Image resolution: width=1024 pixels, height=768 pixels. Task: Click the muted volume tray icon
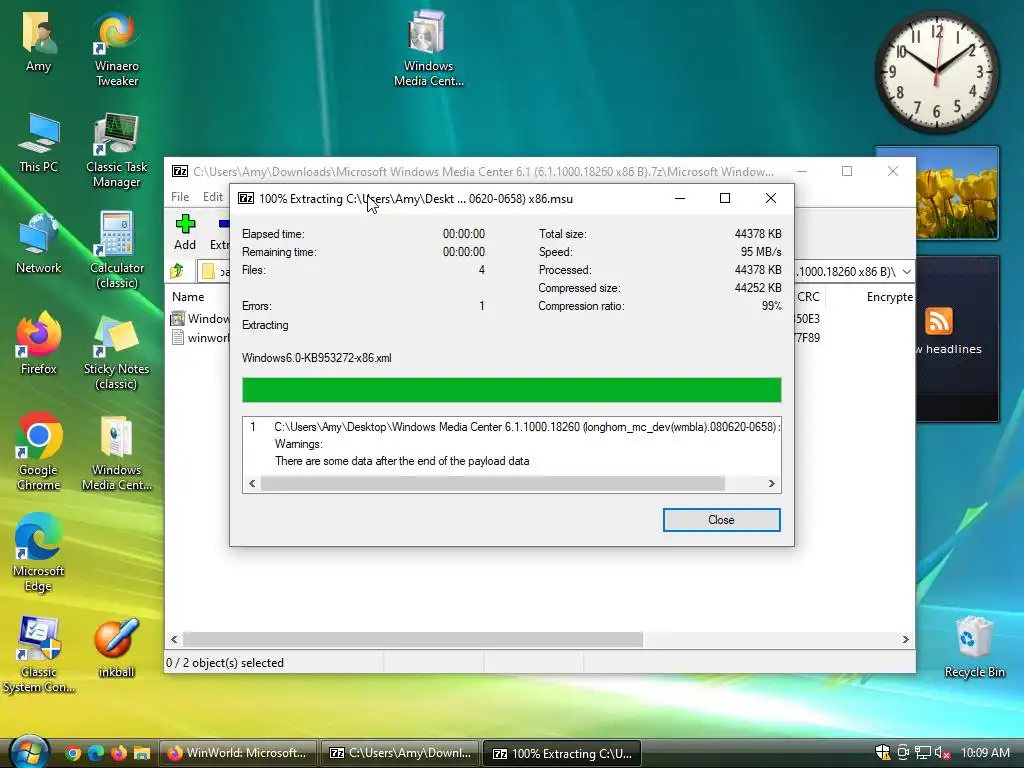[942, 753]
